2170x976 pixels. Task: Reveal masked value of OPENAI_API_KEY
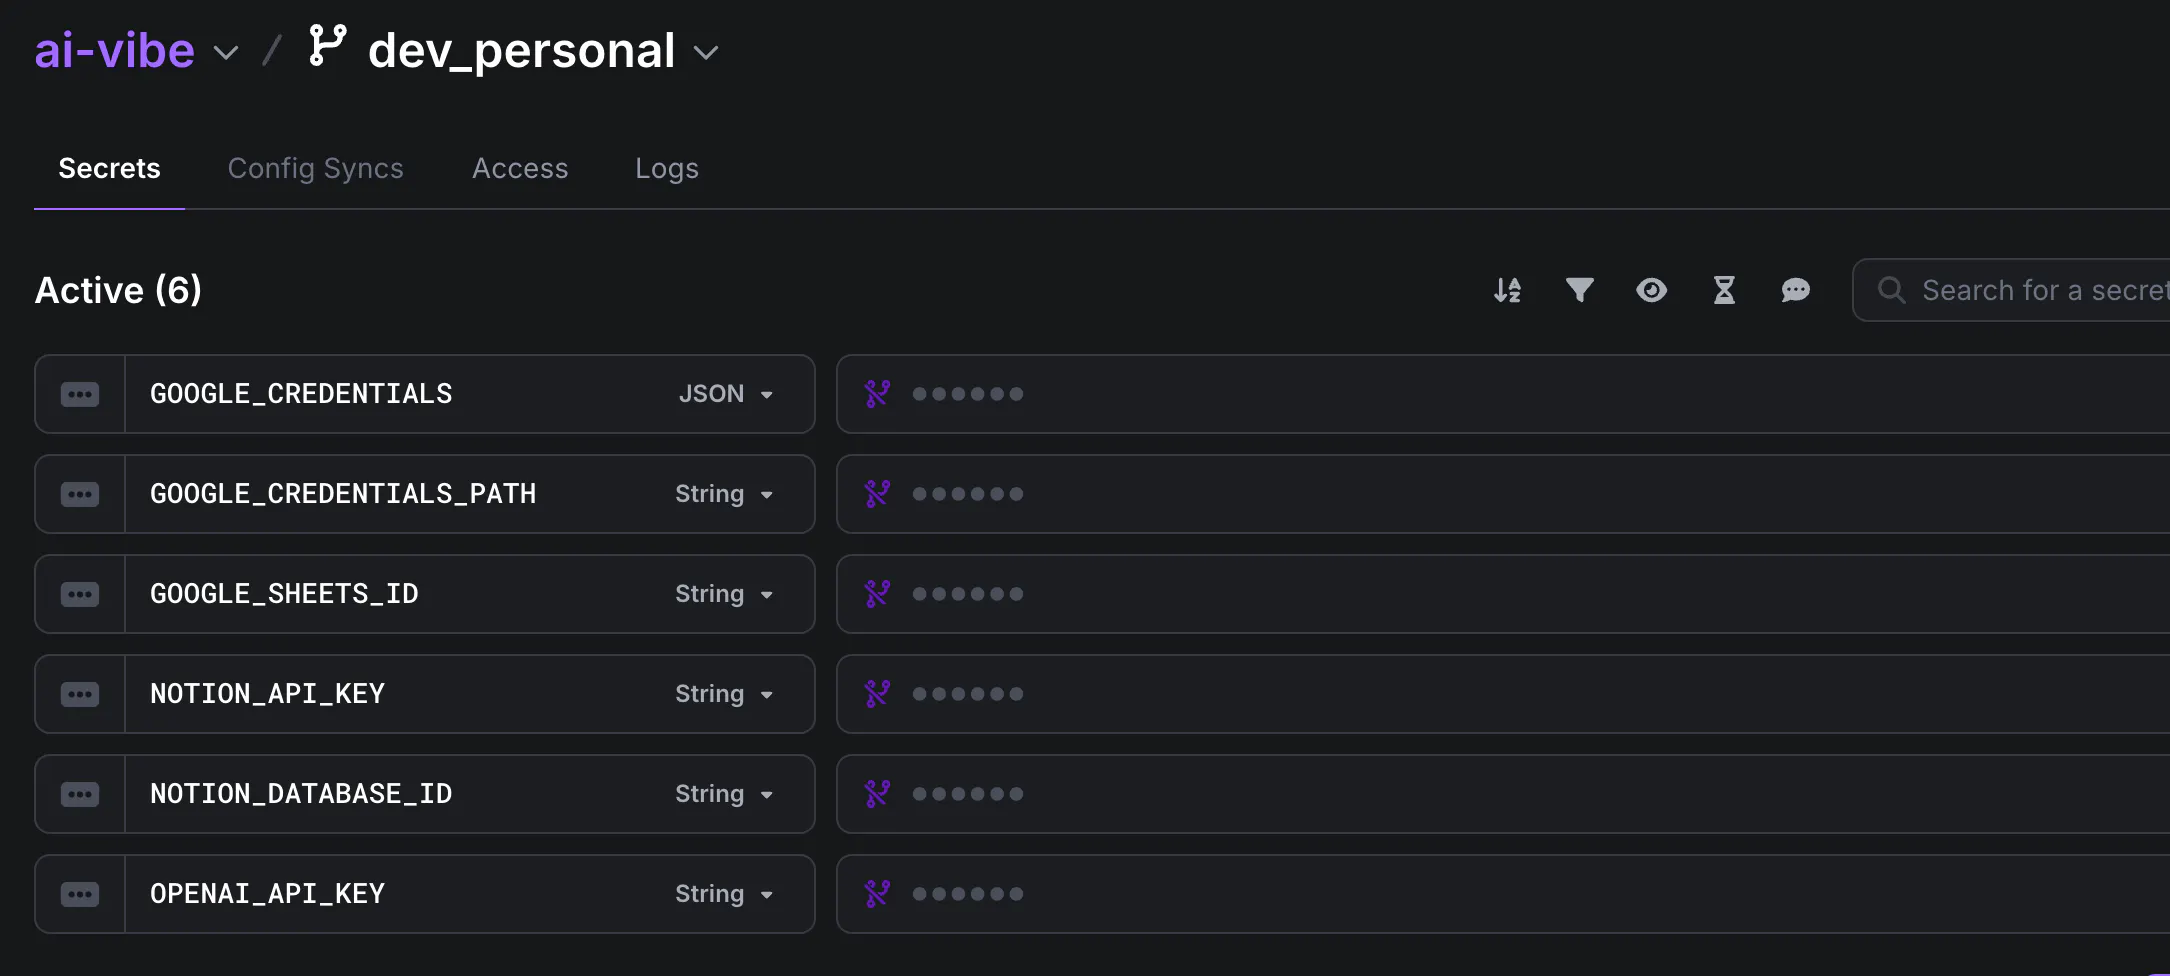coord(968,894)
